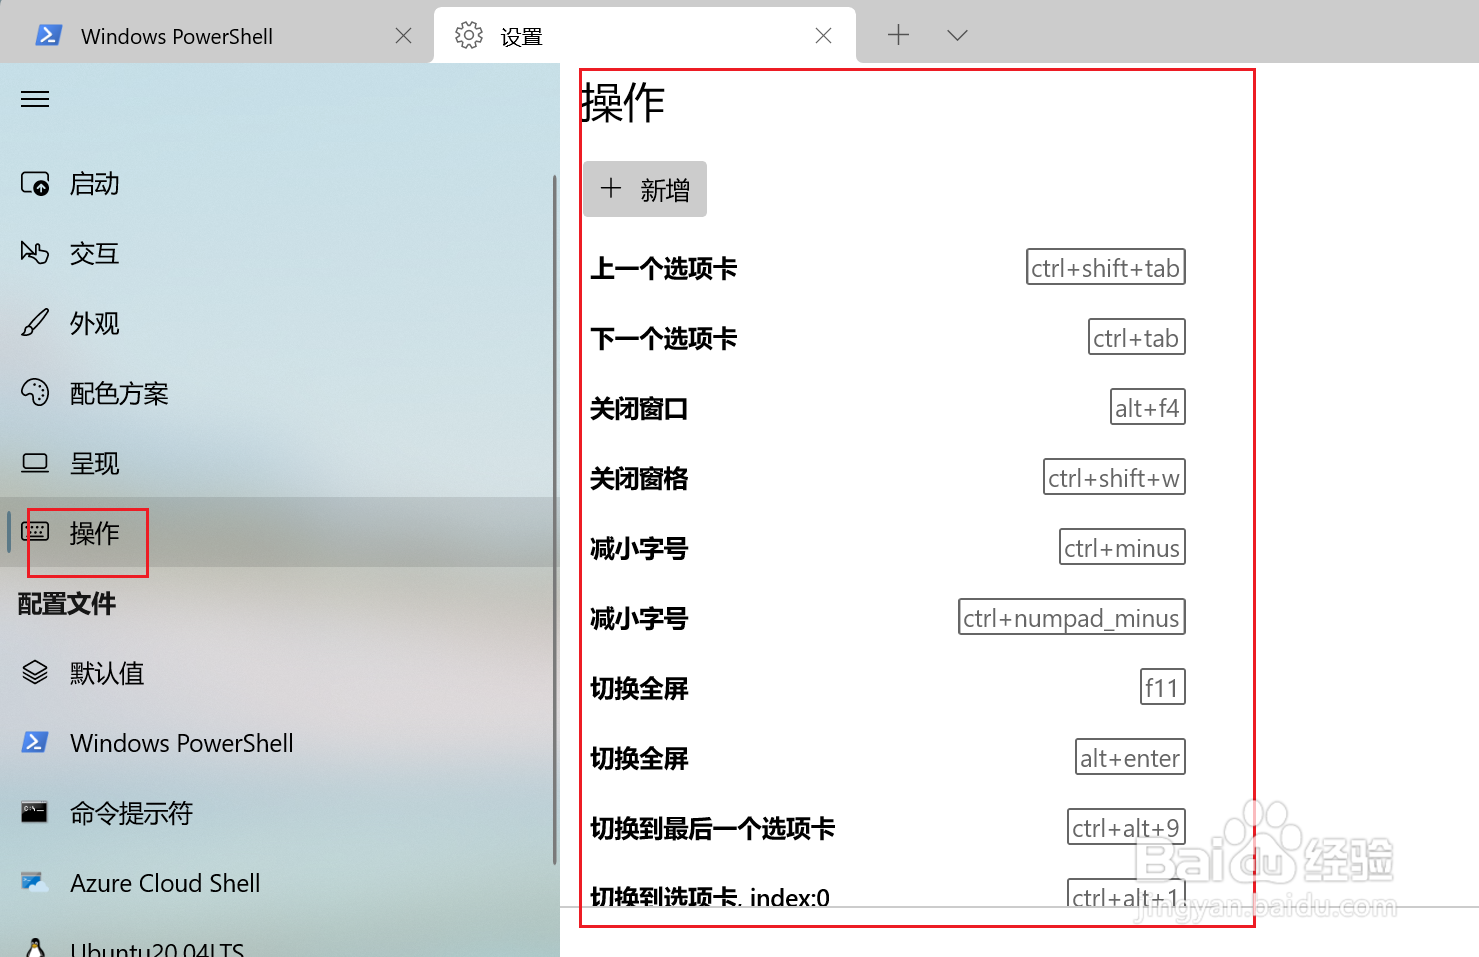1479x957 pixels.
Task: Click the plus button to open new tab
Action: tap(898, 35)
